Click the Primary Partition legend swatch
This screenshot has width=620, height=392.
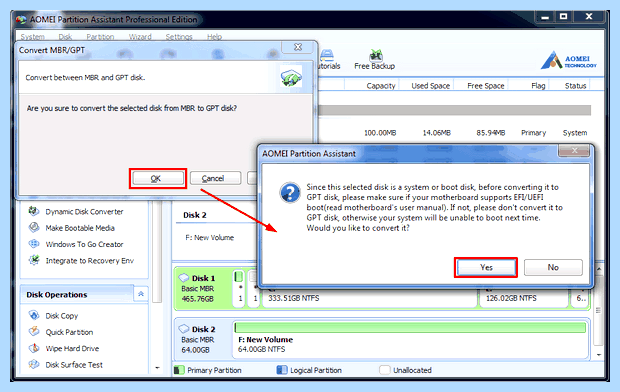(x=179, y=370)
